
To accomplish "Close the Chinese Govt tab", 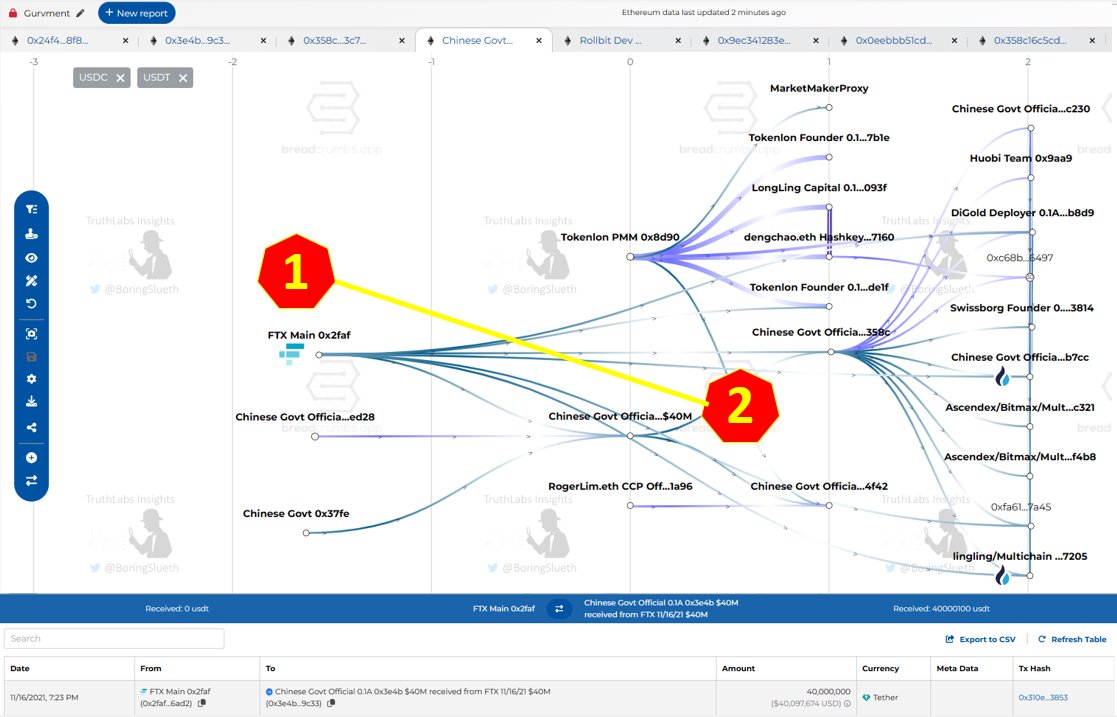I will click(539, 41).
